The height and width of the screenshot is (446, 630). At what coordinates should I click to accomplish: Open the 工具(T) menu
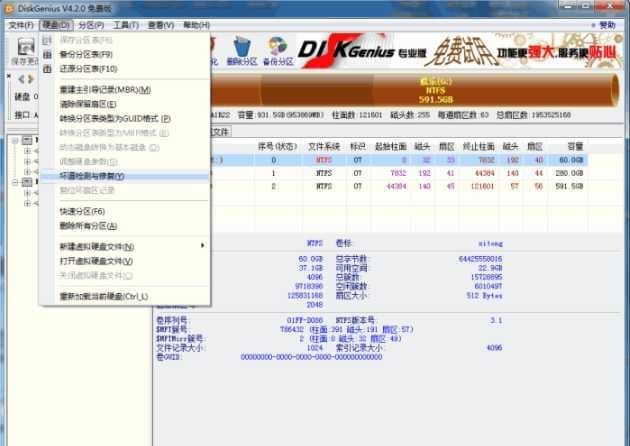point(126,25)
